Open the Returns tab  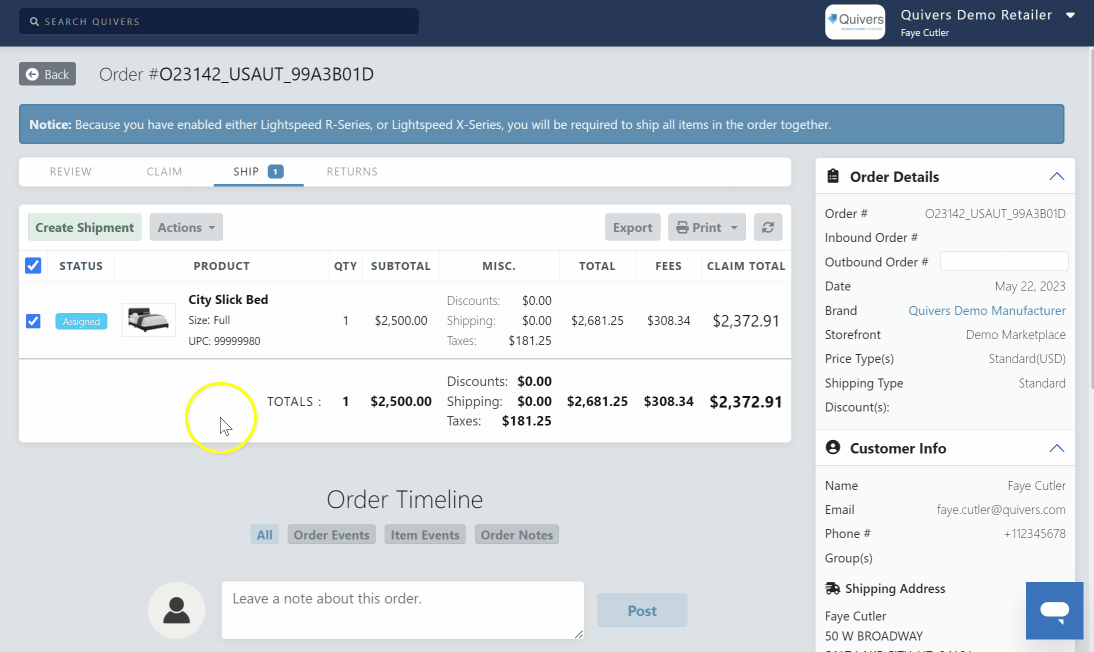click(x=352, y=172)
